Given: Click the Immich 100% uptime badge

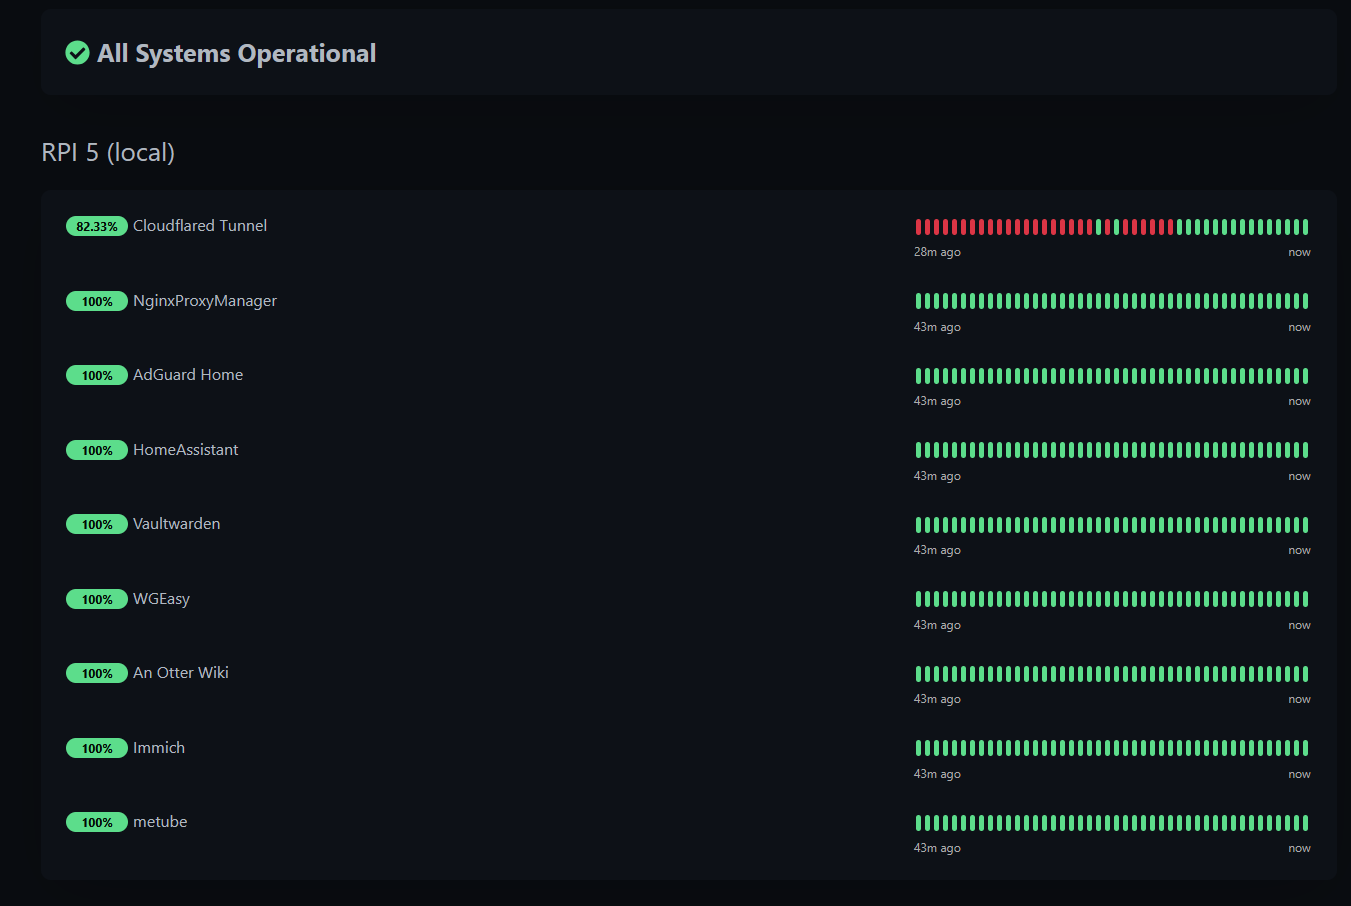Looking at the screenshot, I should point(97,748).
